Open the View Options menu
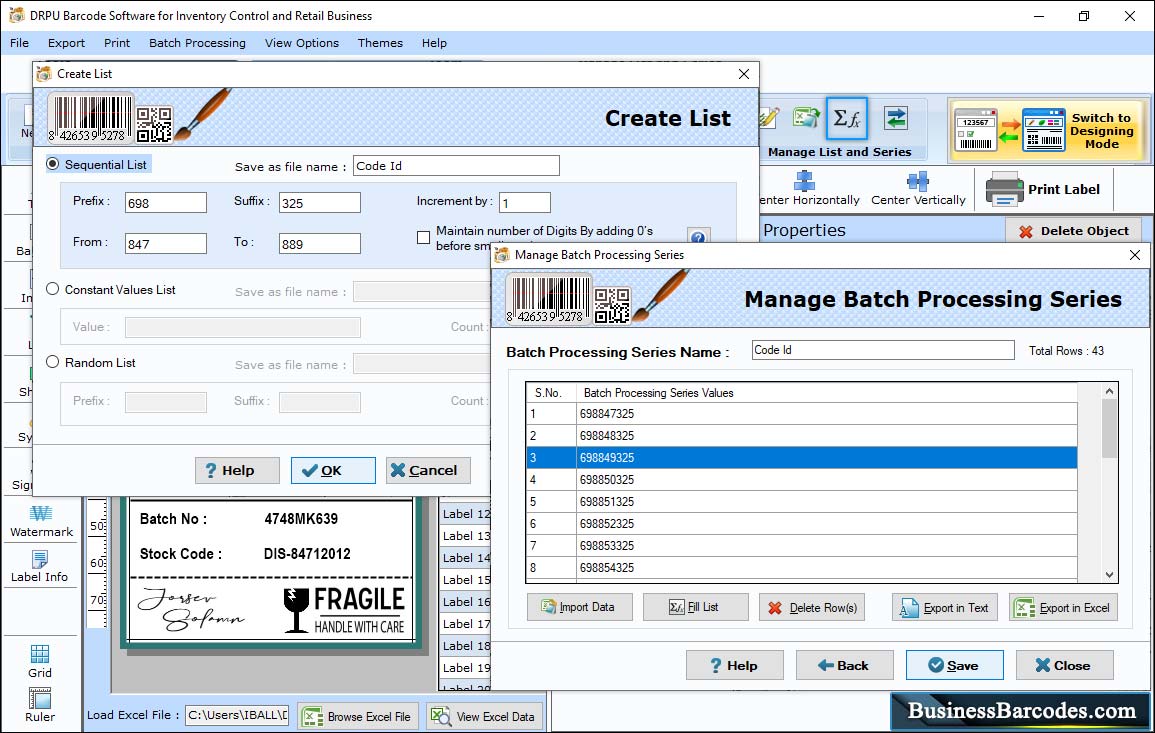 tap(302, 43)
